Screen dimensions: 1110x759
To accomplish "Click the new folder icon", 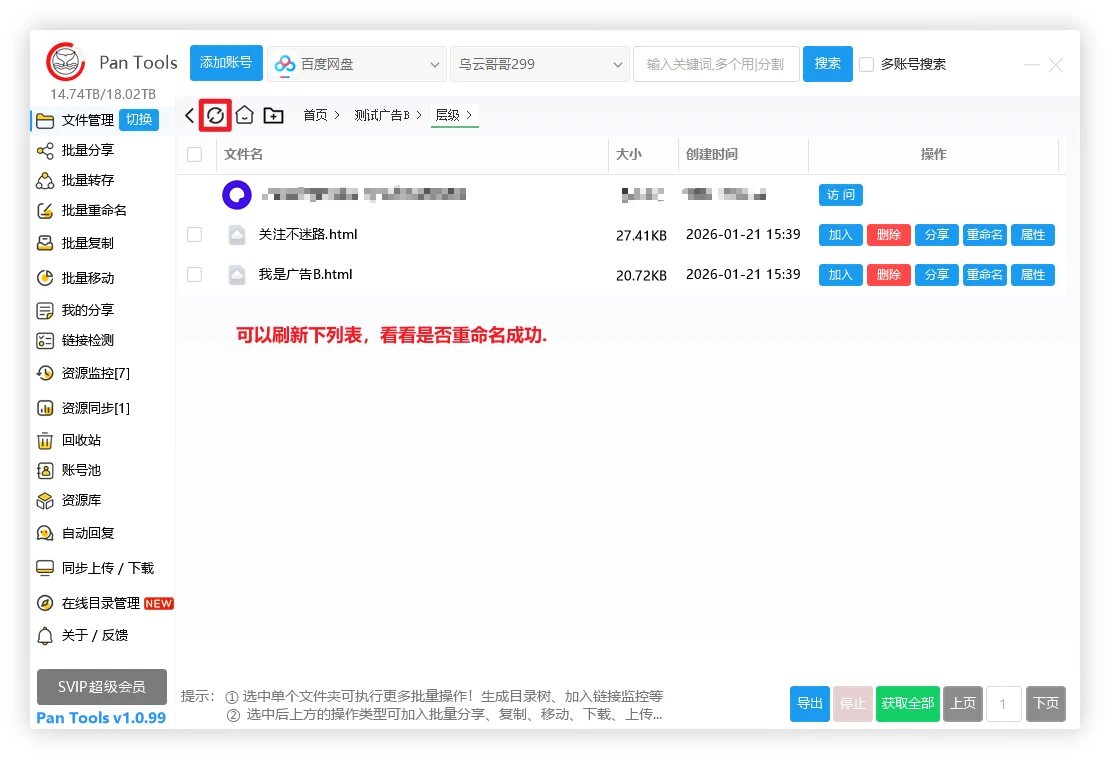I will click(273, 116).
